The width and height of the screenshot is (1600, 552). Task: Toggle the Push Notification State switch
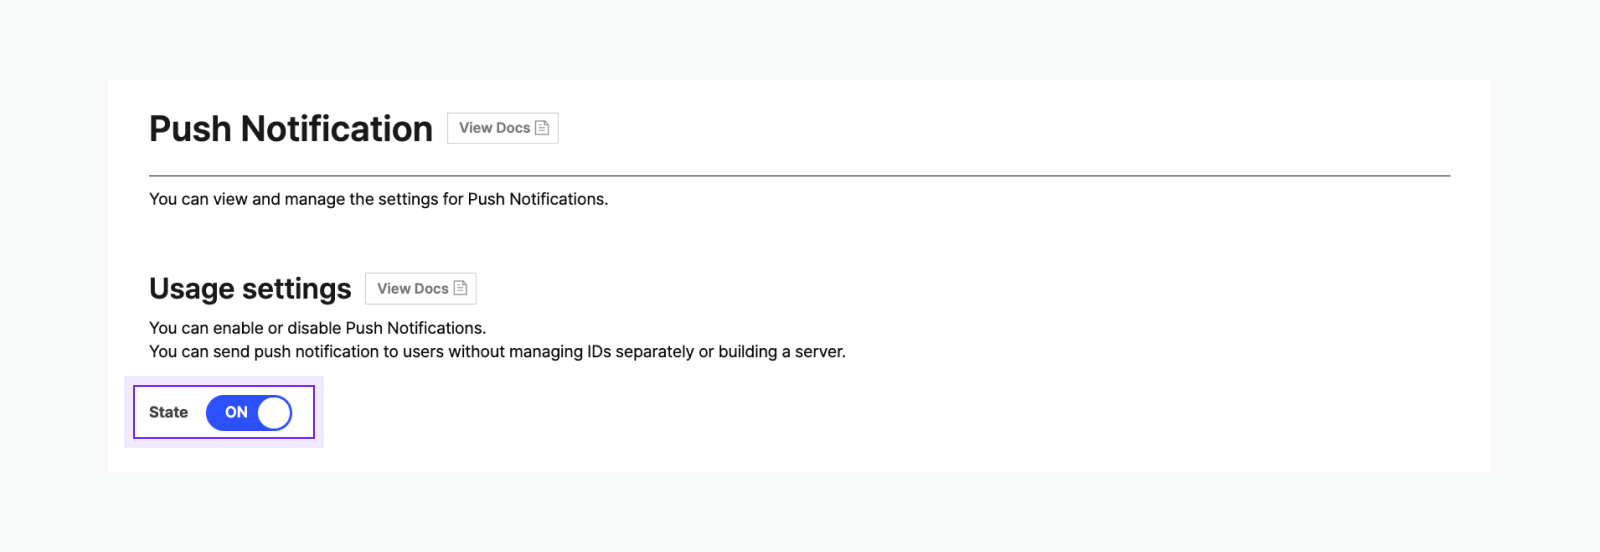(249, 412)
